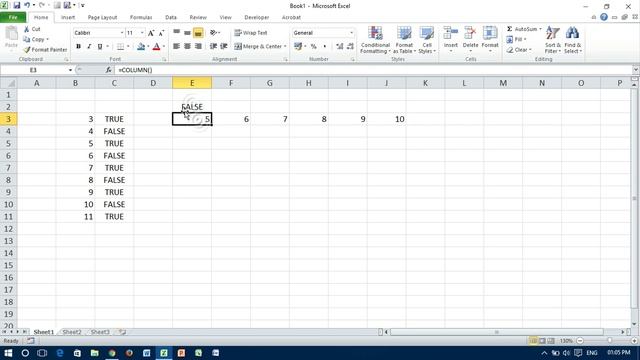
Task: Toggle Italic formatting
Action: point(89,47)
